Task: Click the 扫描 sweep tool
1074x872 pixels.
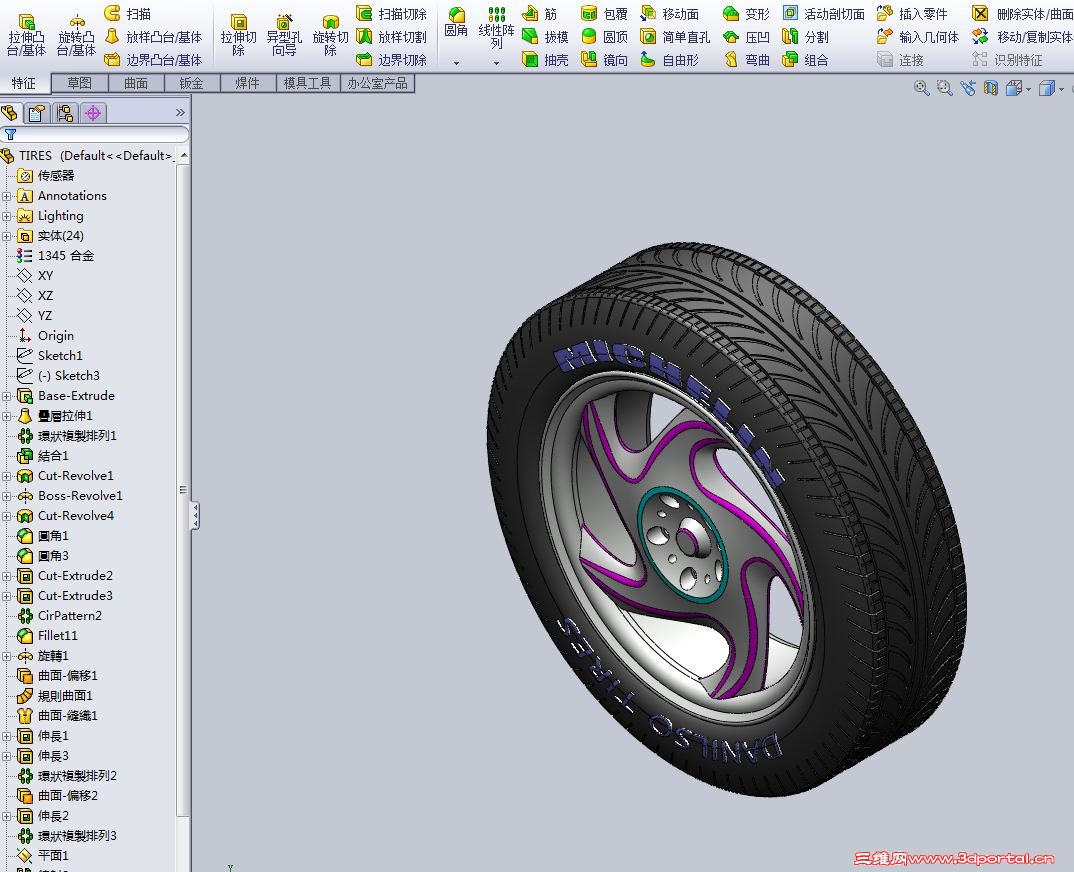Action: pyautogui.click(x=127, y=14)
